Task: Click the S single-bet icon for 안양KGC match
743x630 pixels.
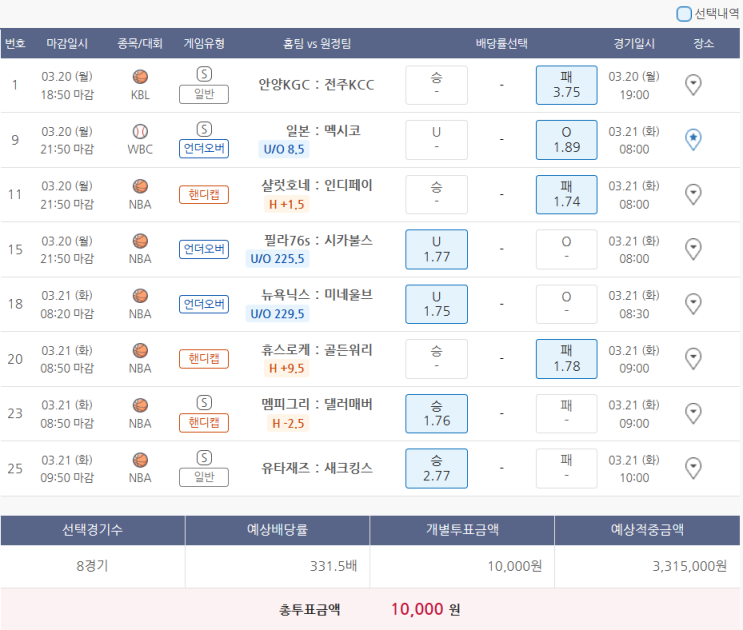Action: pos(204,74)
